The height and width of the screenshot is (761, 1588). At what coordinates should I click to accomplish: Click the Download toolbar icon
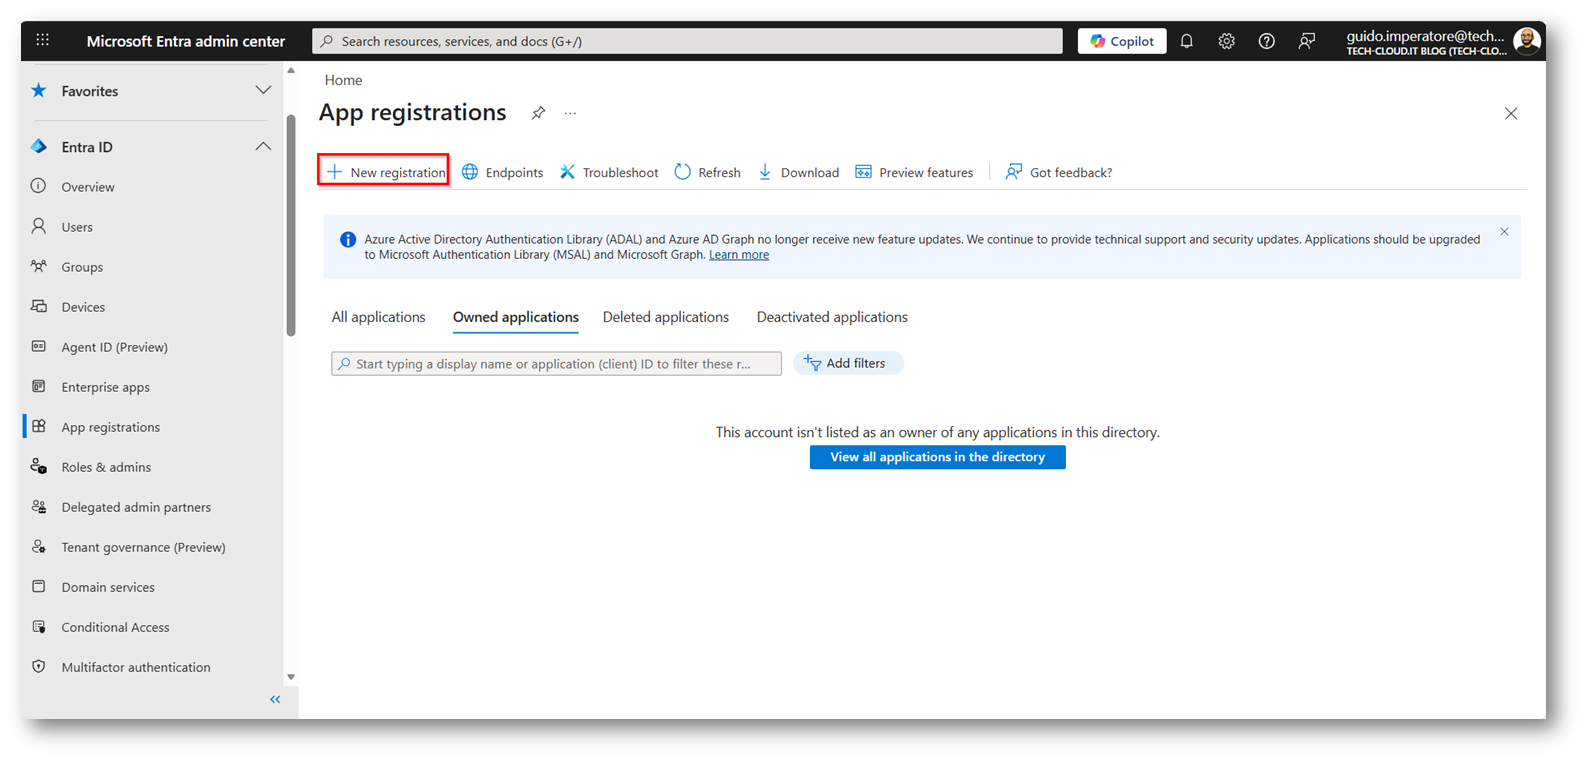click(x=765, y=172)
